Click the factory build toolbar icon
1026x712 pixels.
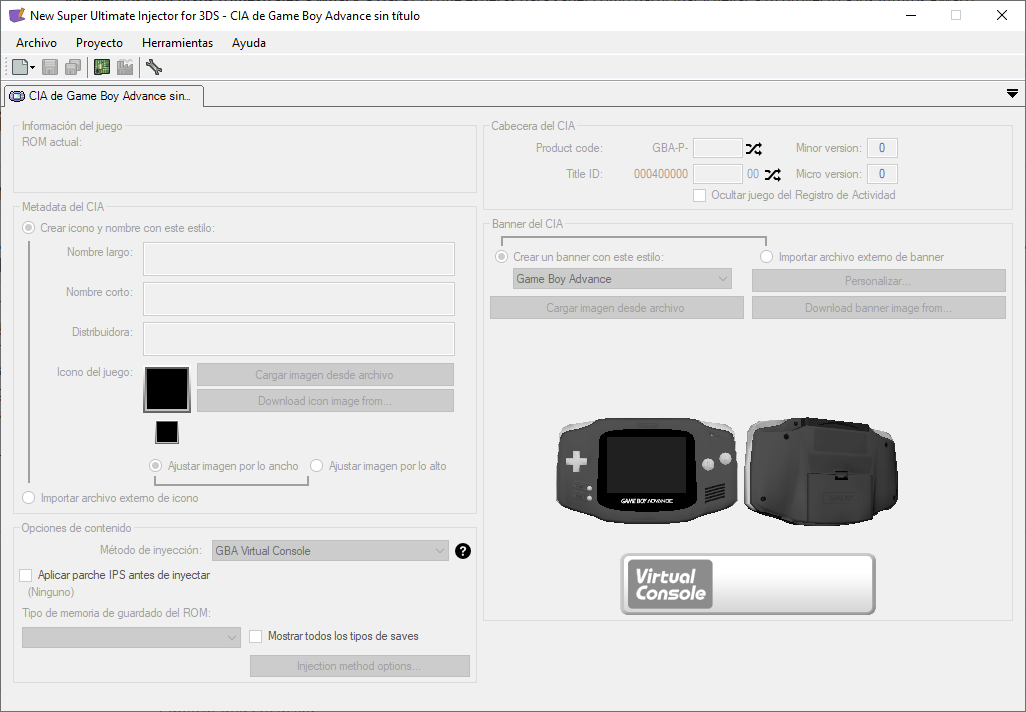coord(125,67)
